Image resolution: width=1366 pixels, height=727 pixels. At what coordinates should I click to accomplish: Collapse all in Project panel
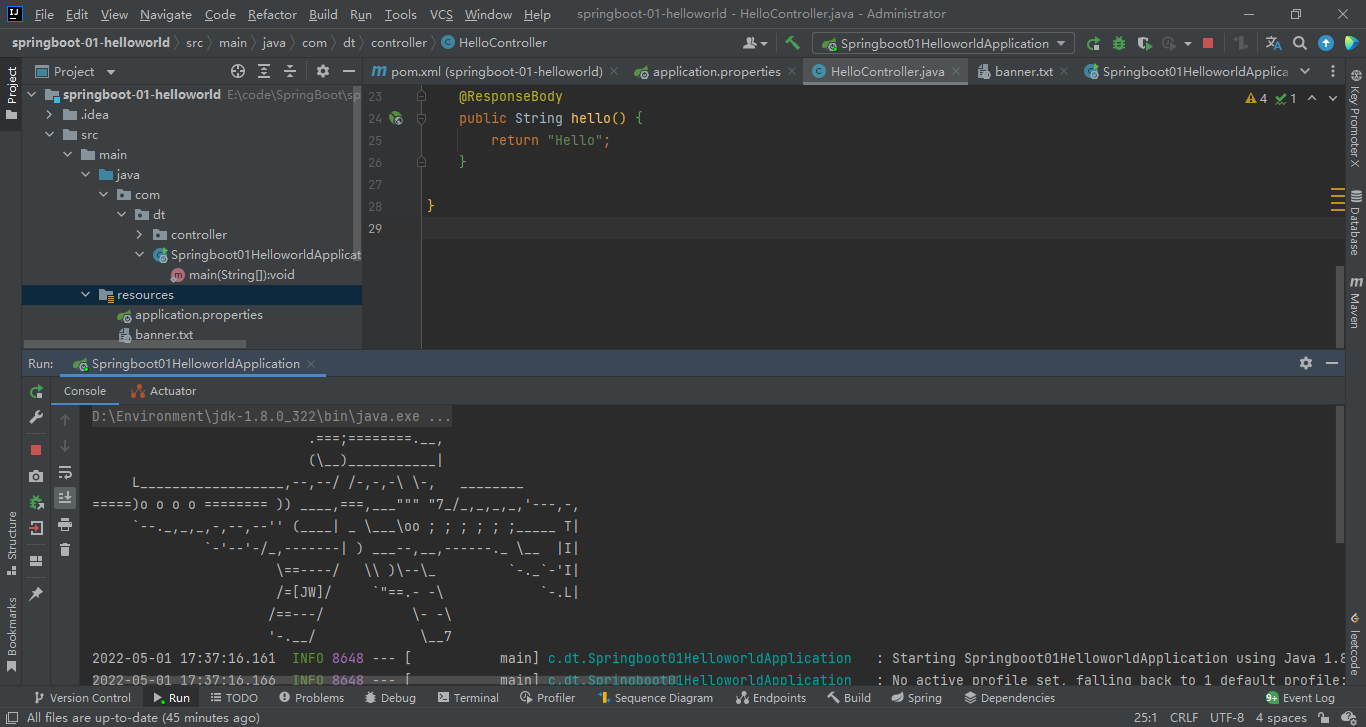[290, 71]
